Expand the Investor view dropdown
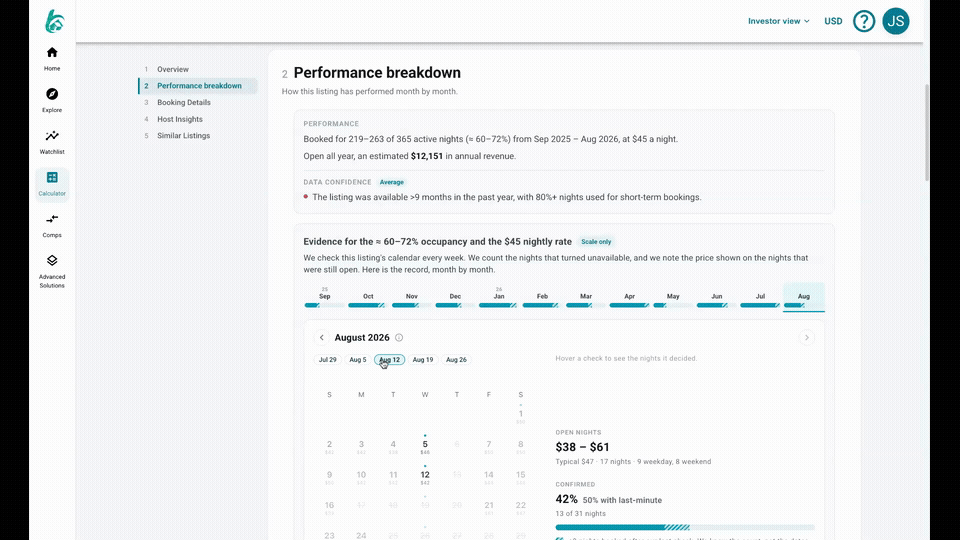960x540 pixels. coord(779,21)
